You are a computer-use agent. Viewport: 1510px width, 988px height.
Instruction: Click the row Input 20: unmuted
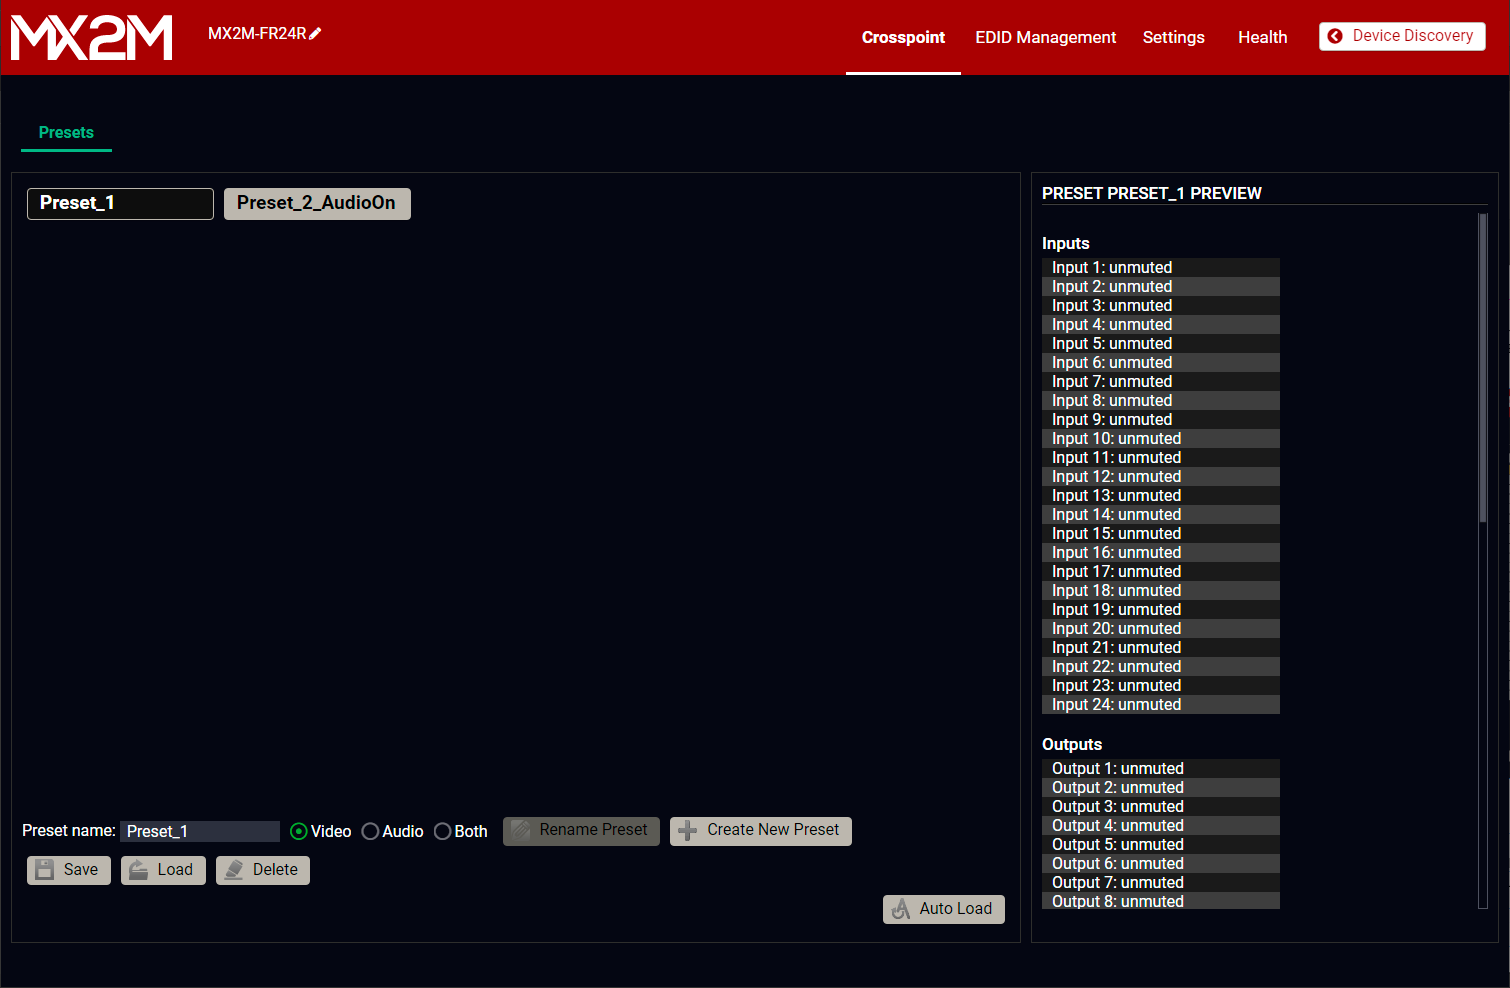pos(1161,629)
